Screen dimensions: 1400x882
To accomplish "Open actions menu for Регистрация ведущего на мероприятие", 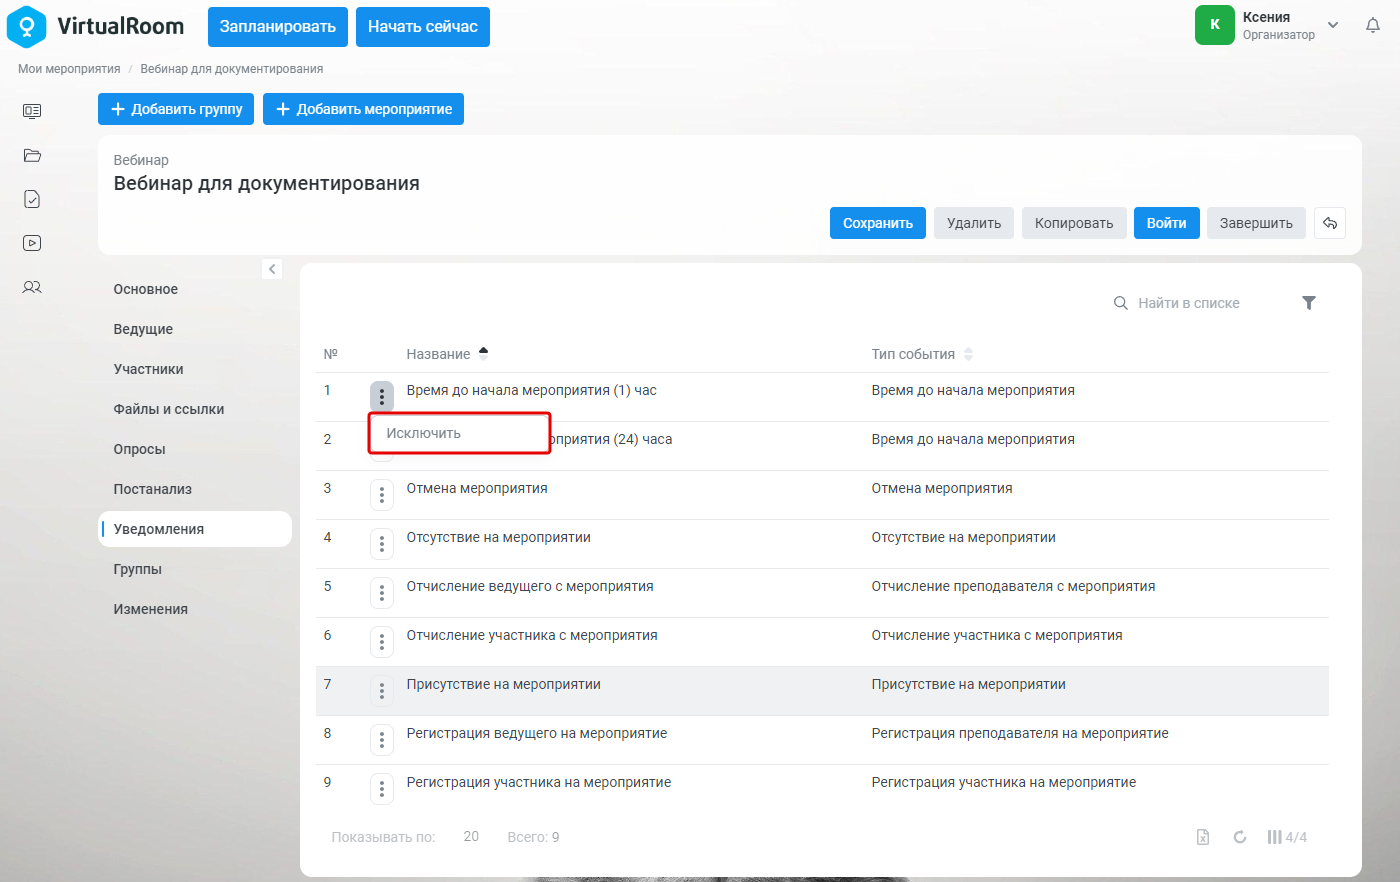I will pos(382,740).
